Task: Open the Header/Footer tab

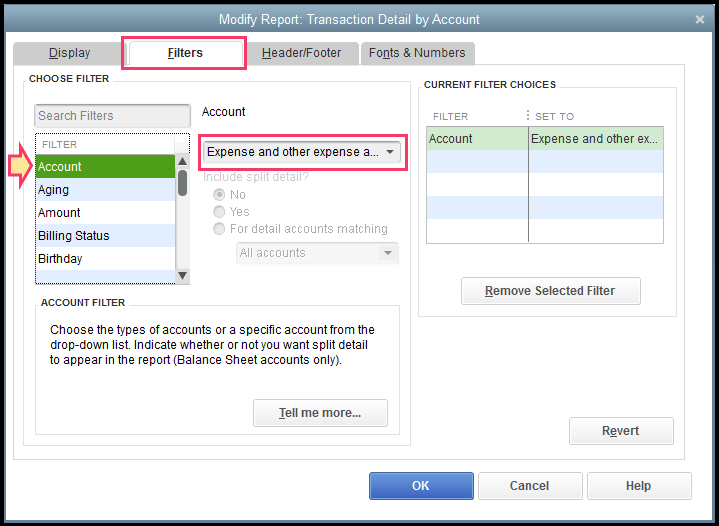Action: point(301,53)
